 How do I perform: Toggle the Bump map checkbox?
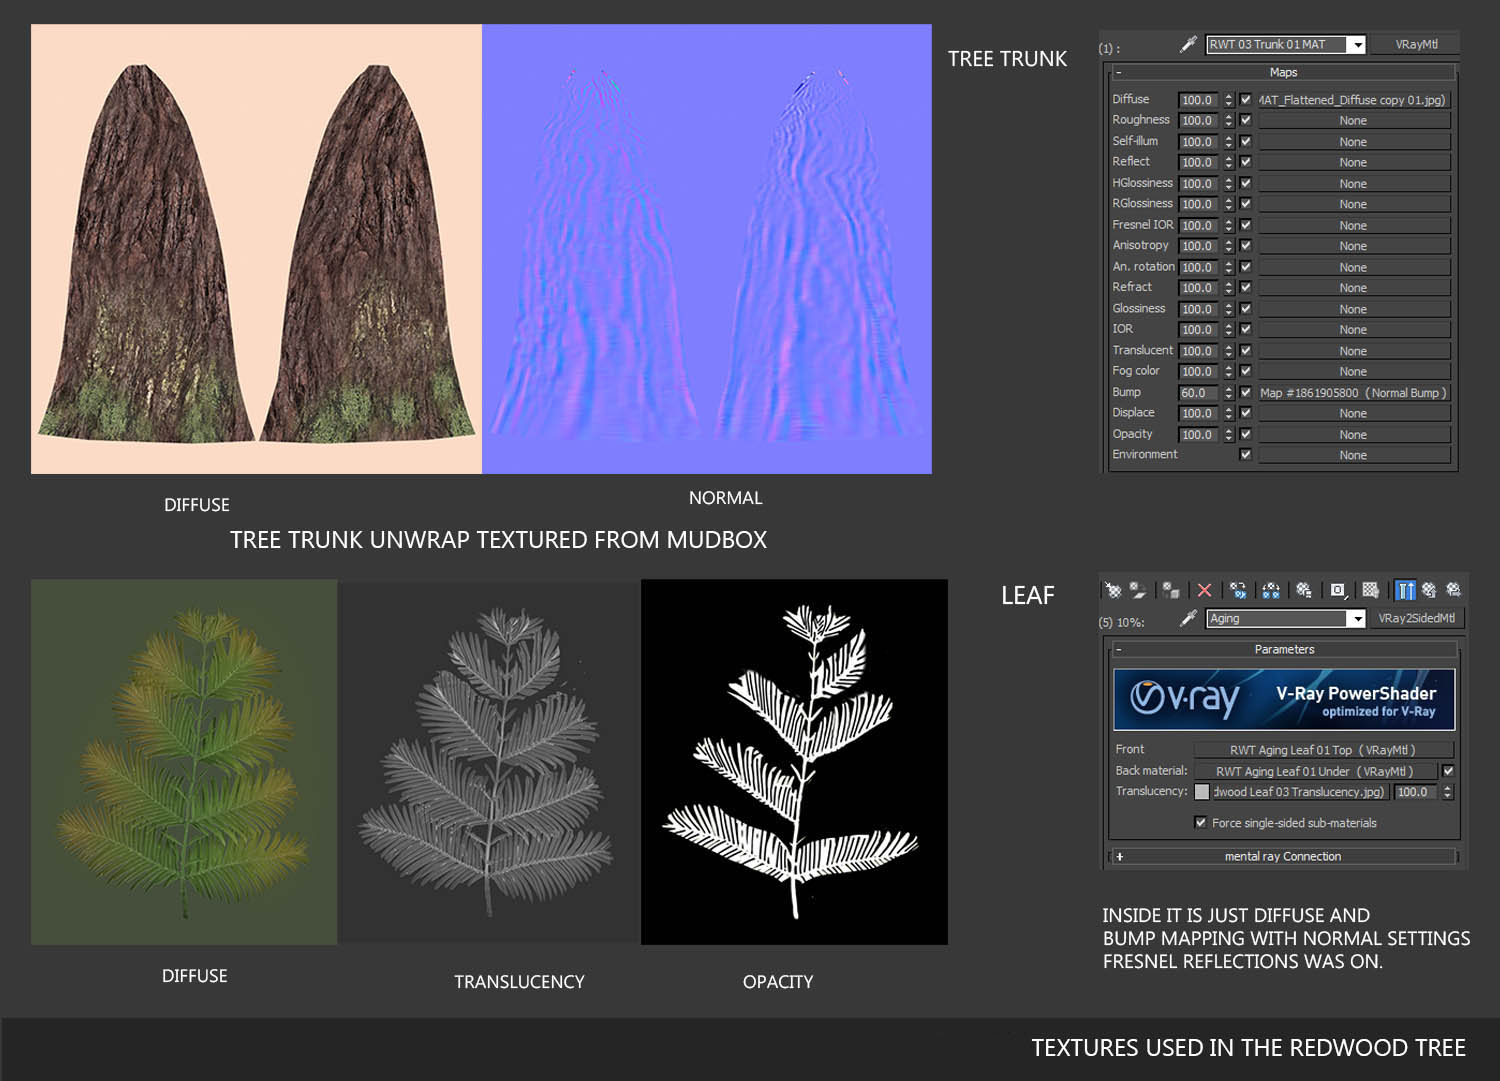(x=1245, y=393)
